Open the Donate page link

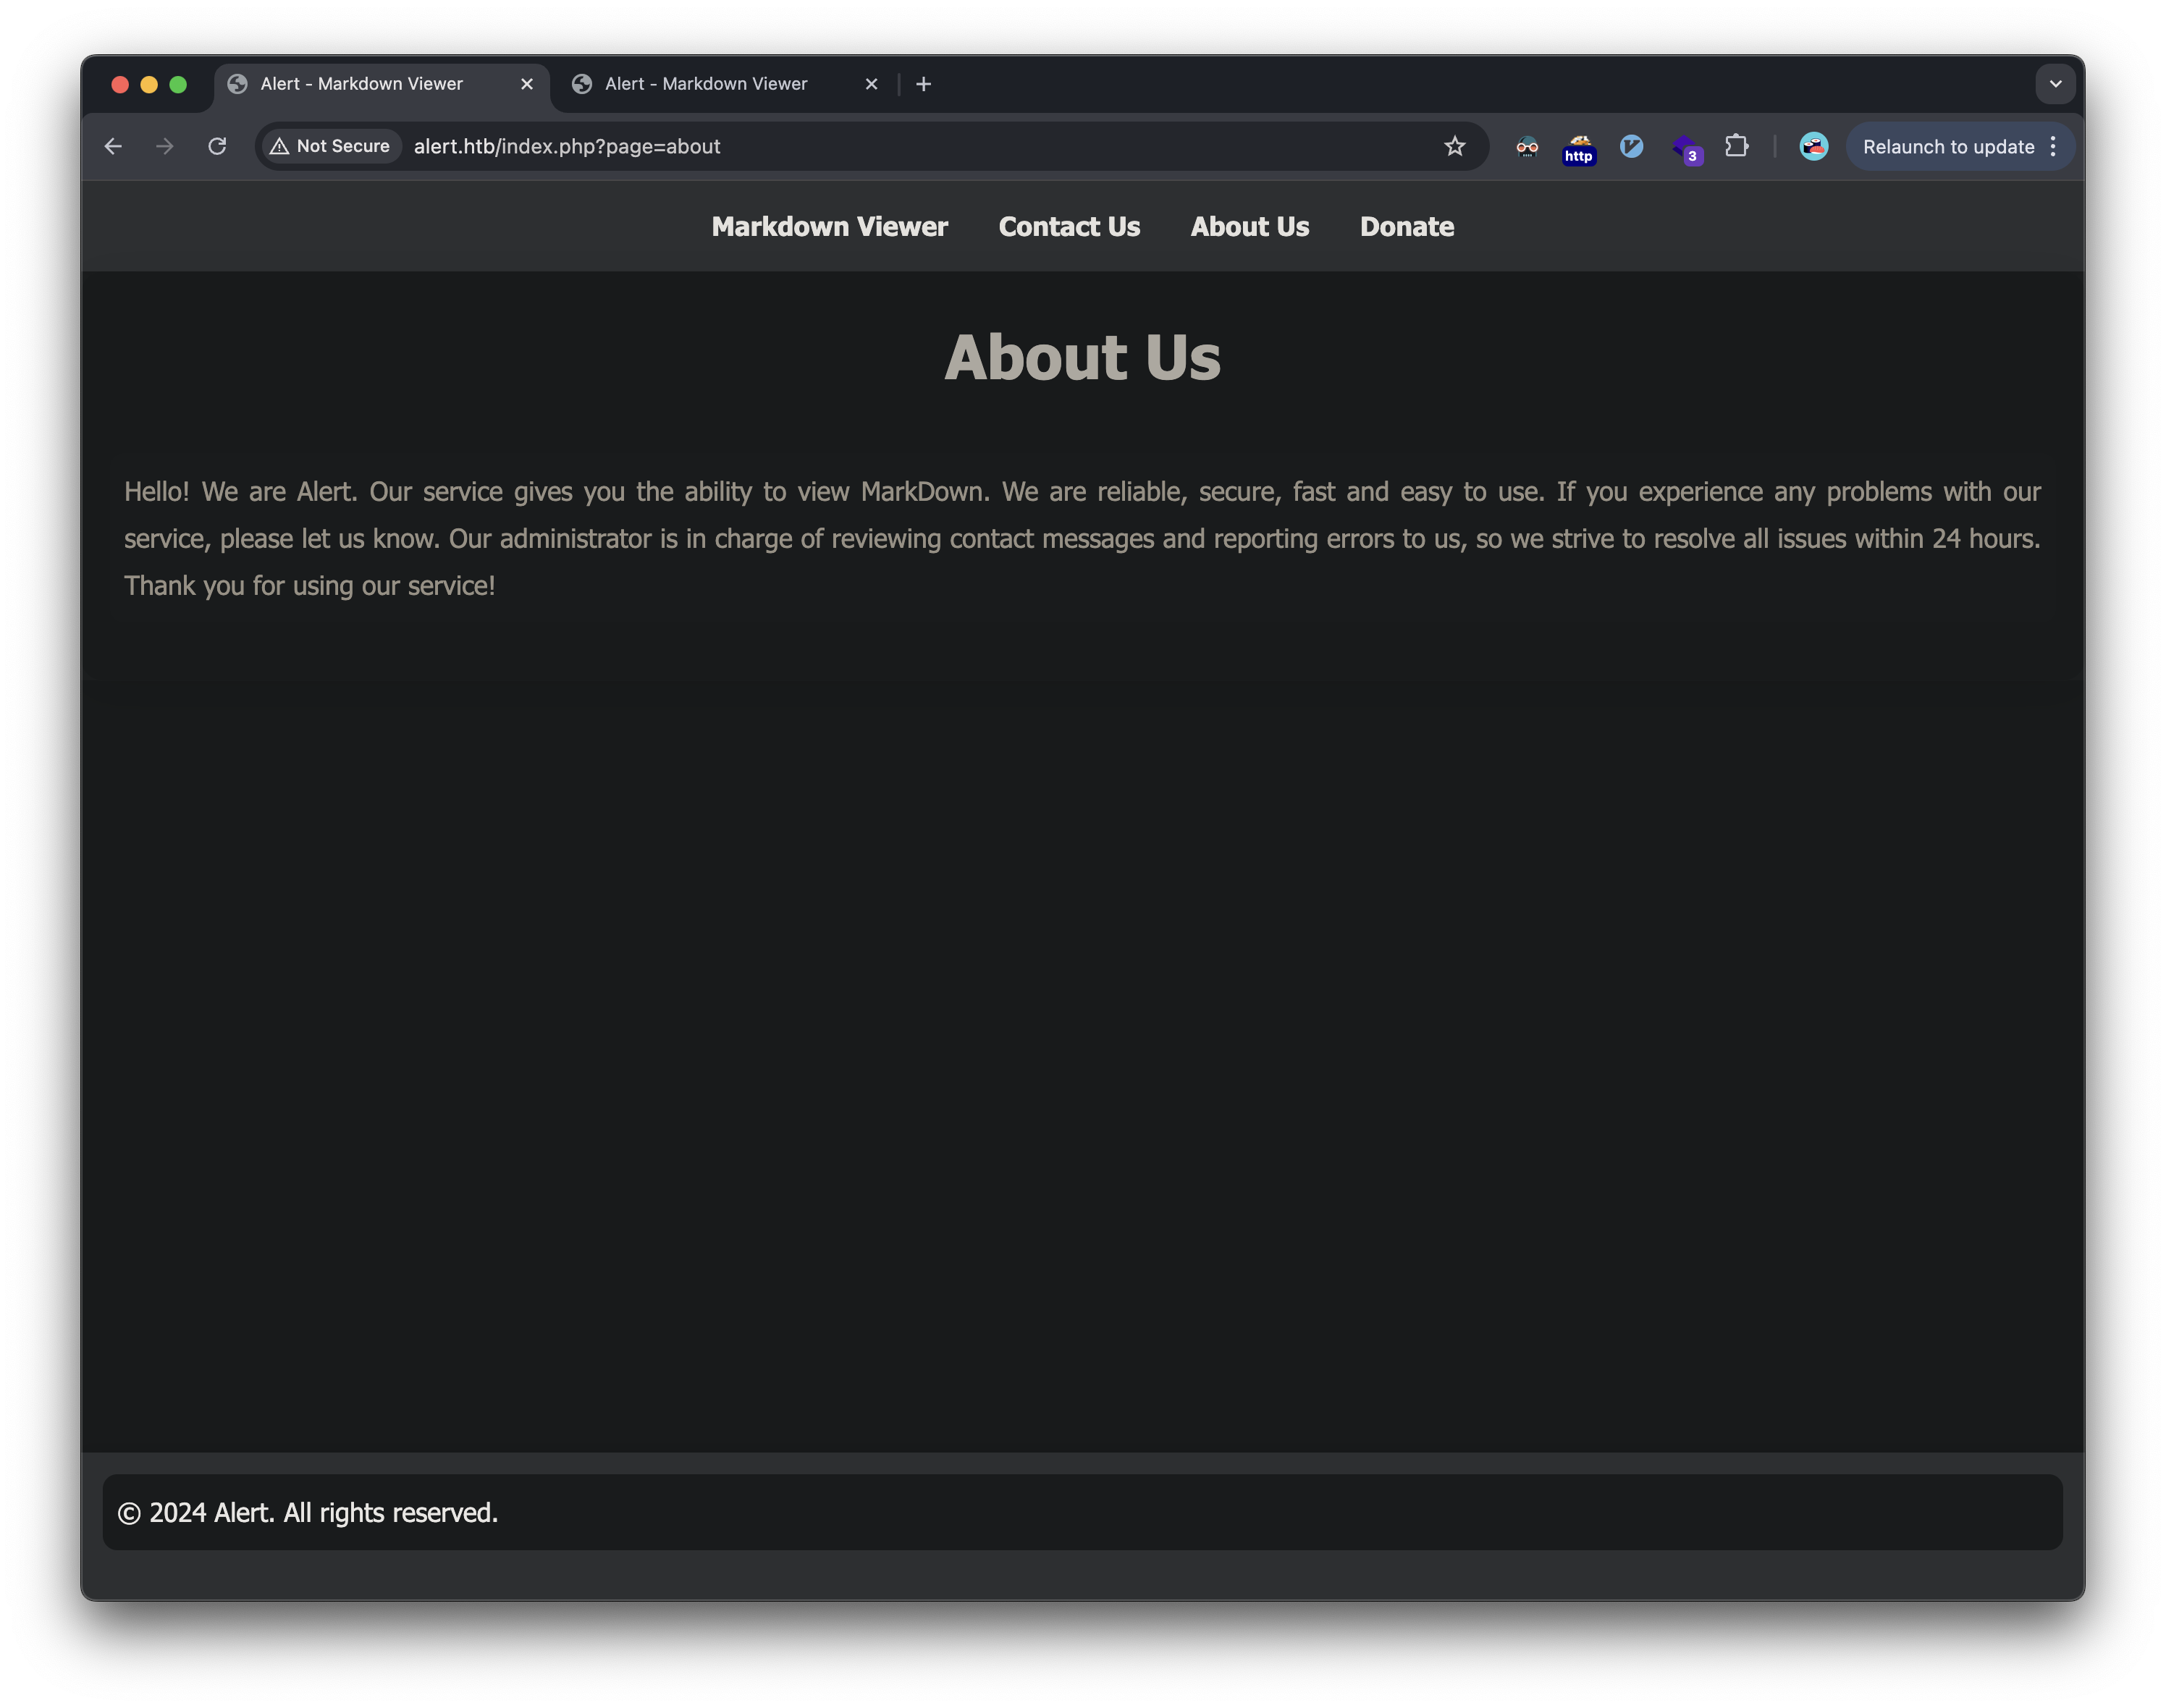(1406, 227)
